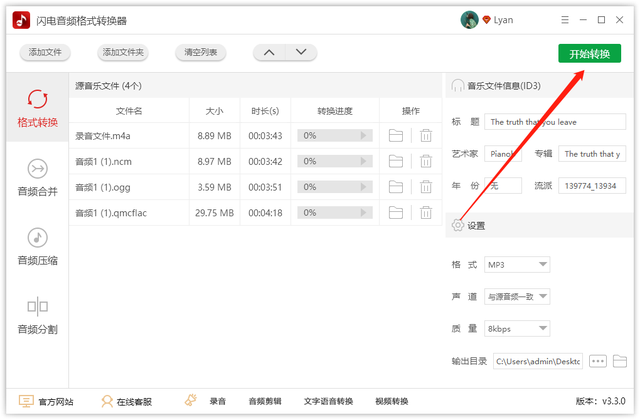640x420 pixels.
Task: Move selected file up with up arrow
Action: coord(269,52)
